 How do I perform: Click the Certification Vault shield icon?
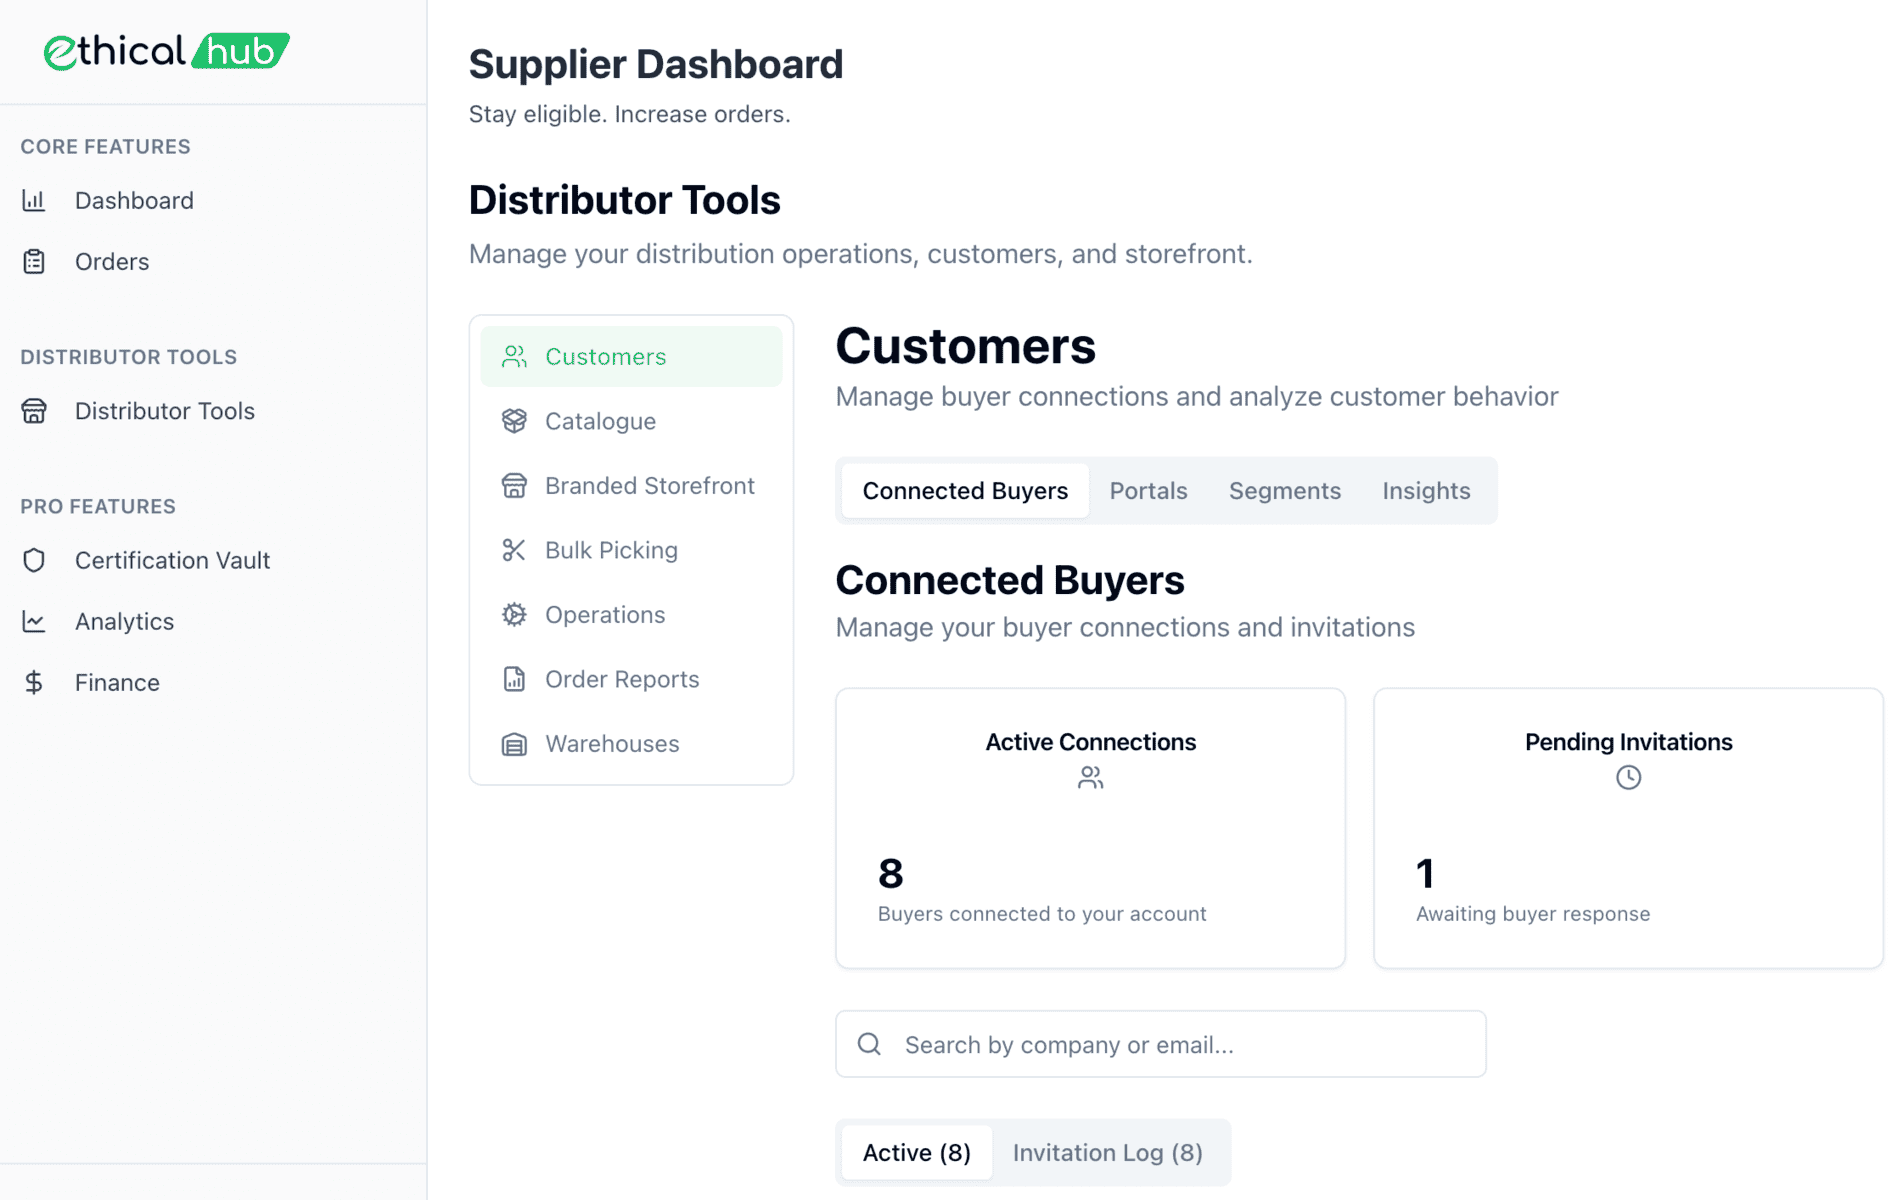pyautogui.click(x=34, y=560)
